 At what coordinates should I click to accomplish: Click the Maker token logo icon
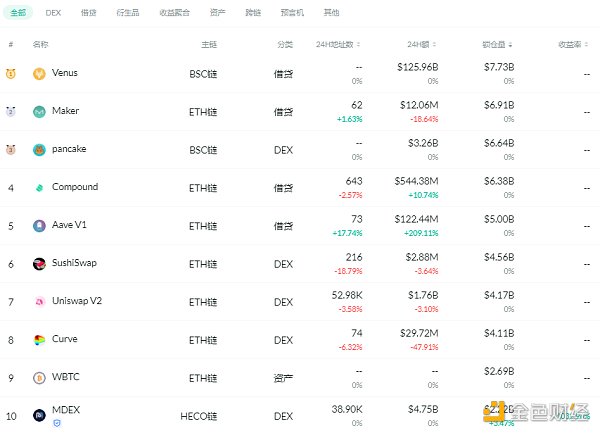coord(39,112)
